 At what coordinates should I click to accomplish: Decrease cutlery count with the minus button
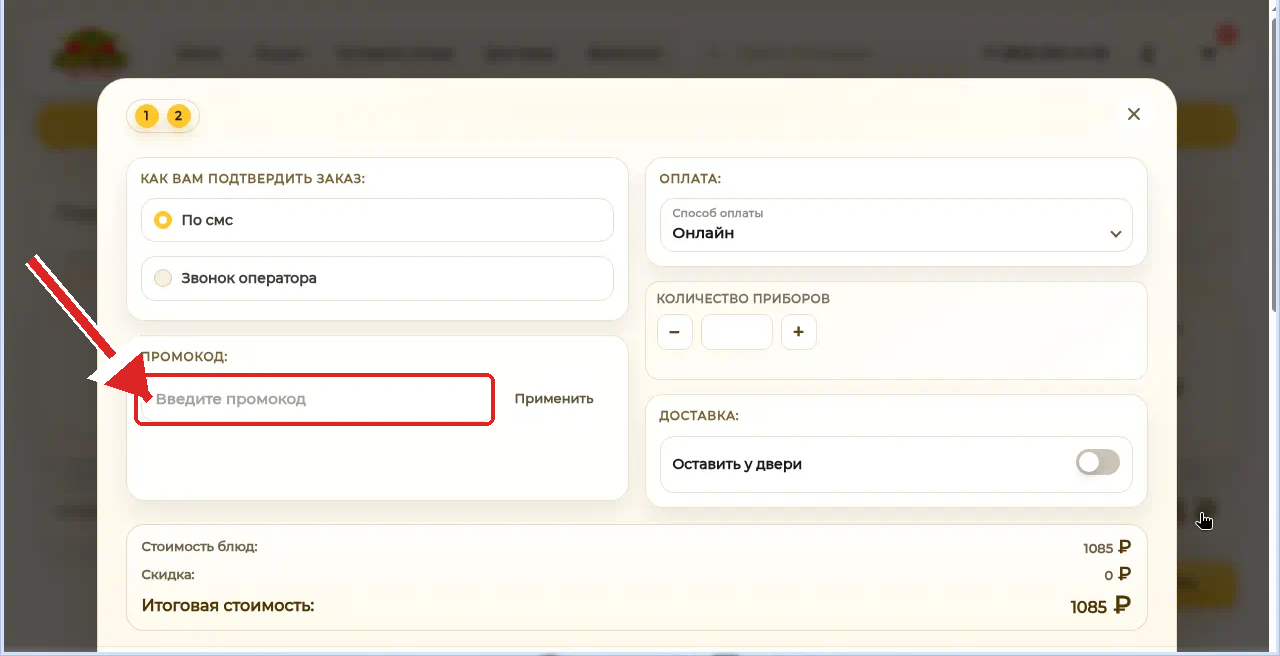pos(675,332)
